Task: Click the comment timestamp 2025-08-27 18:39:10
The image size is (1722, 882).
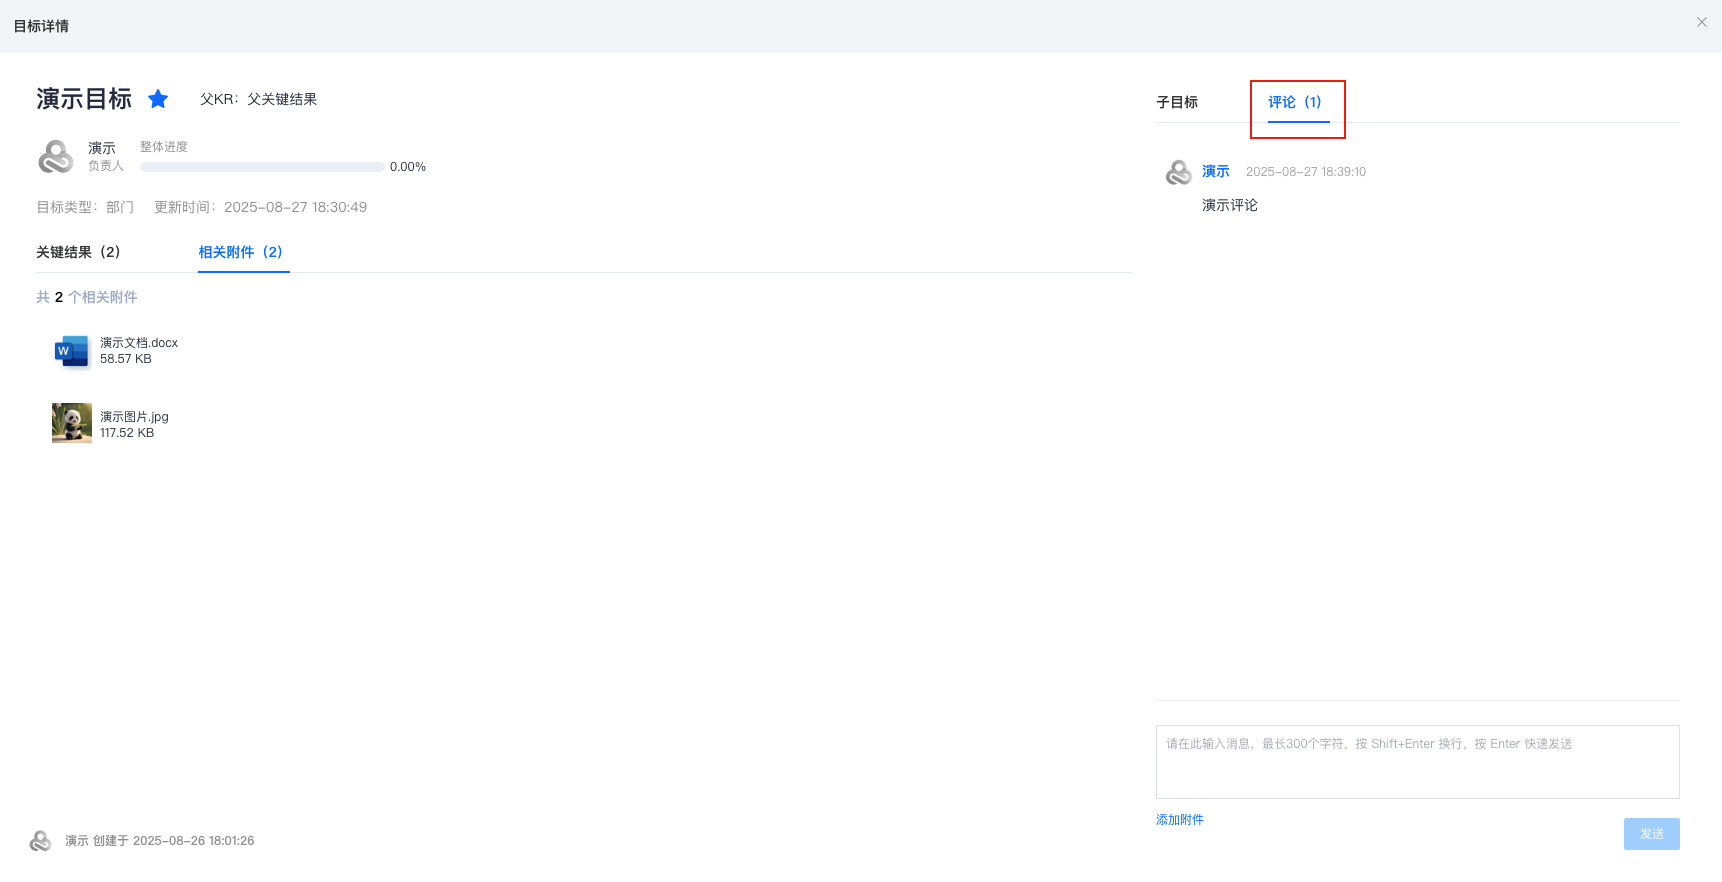Action: [x=1306, y=172]
